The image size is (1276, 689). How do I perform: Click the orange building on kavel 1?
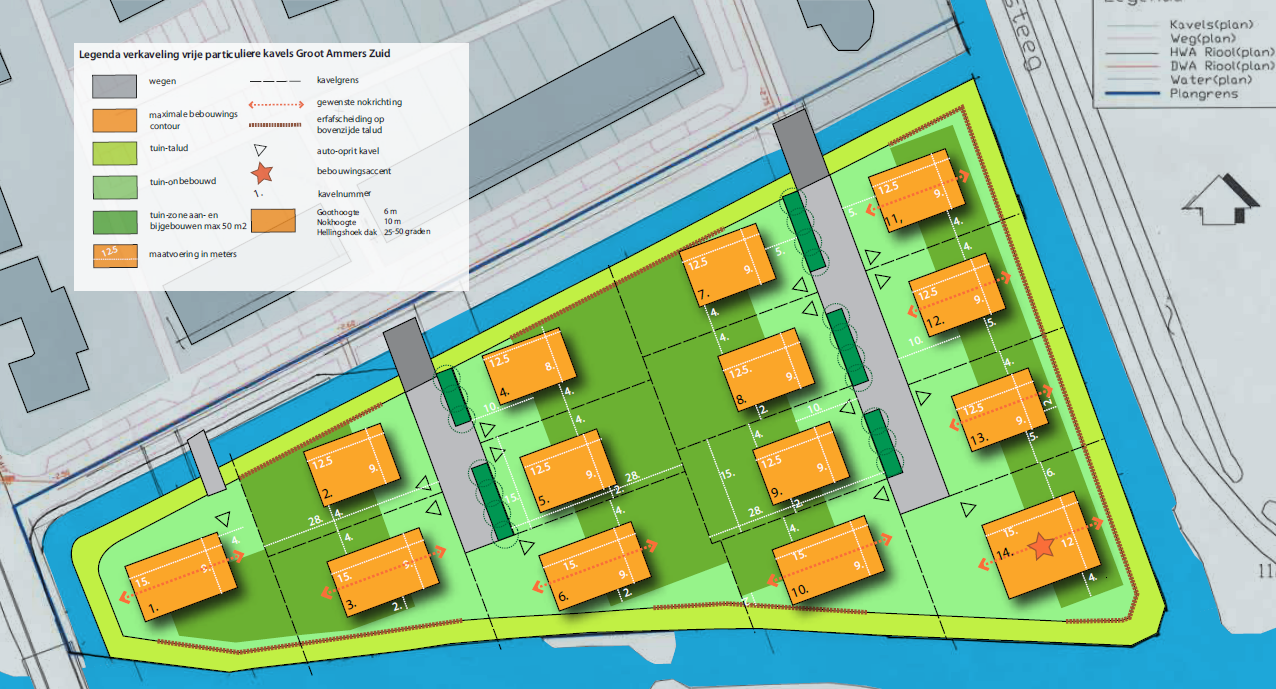182,578
